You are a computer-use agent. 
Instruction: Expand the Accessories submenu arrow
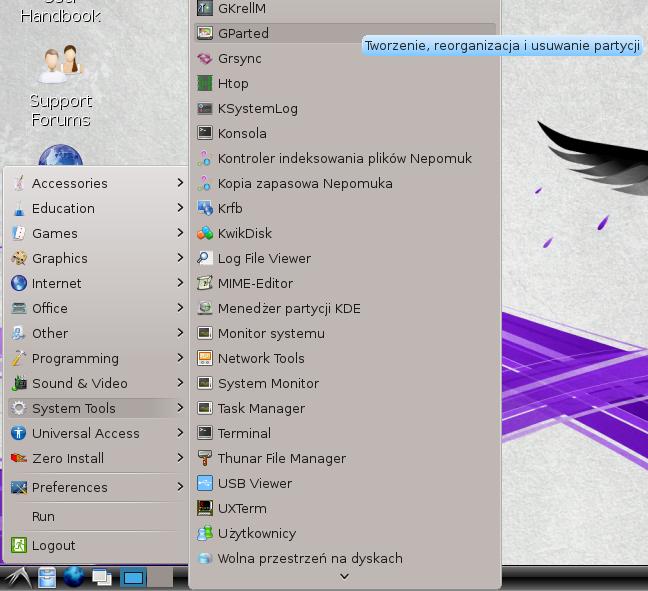(x=180, y=183)
